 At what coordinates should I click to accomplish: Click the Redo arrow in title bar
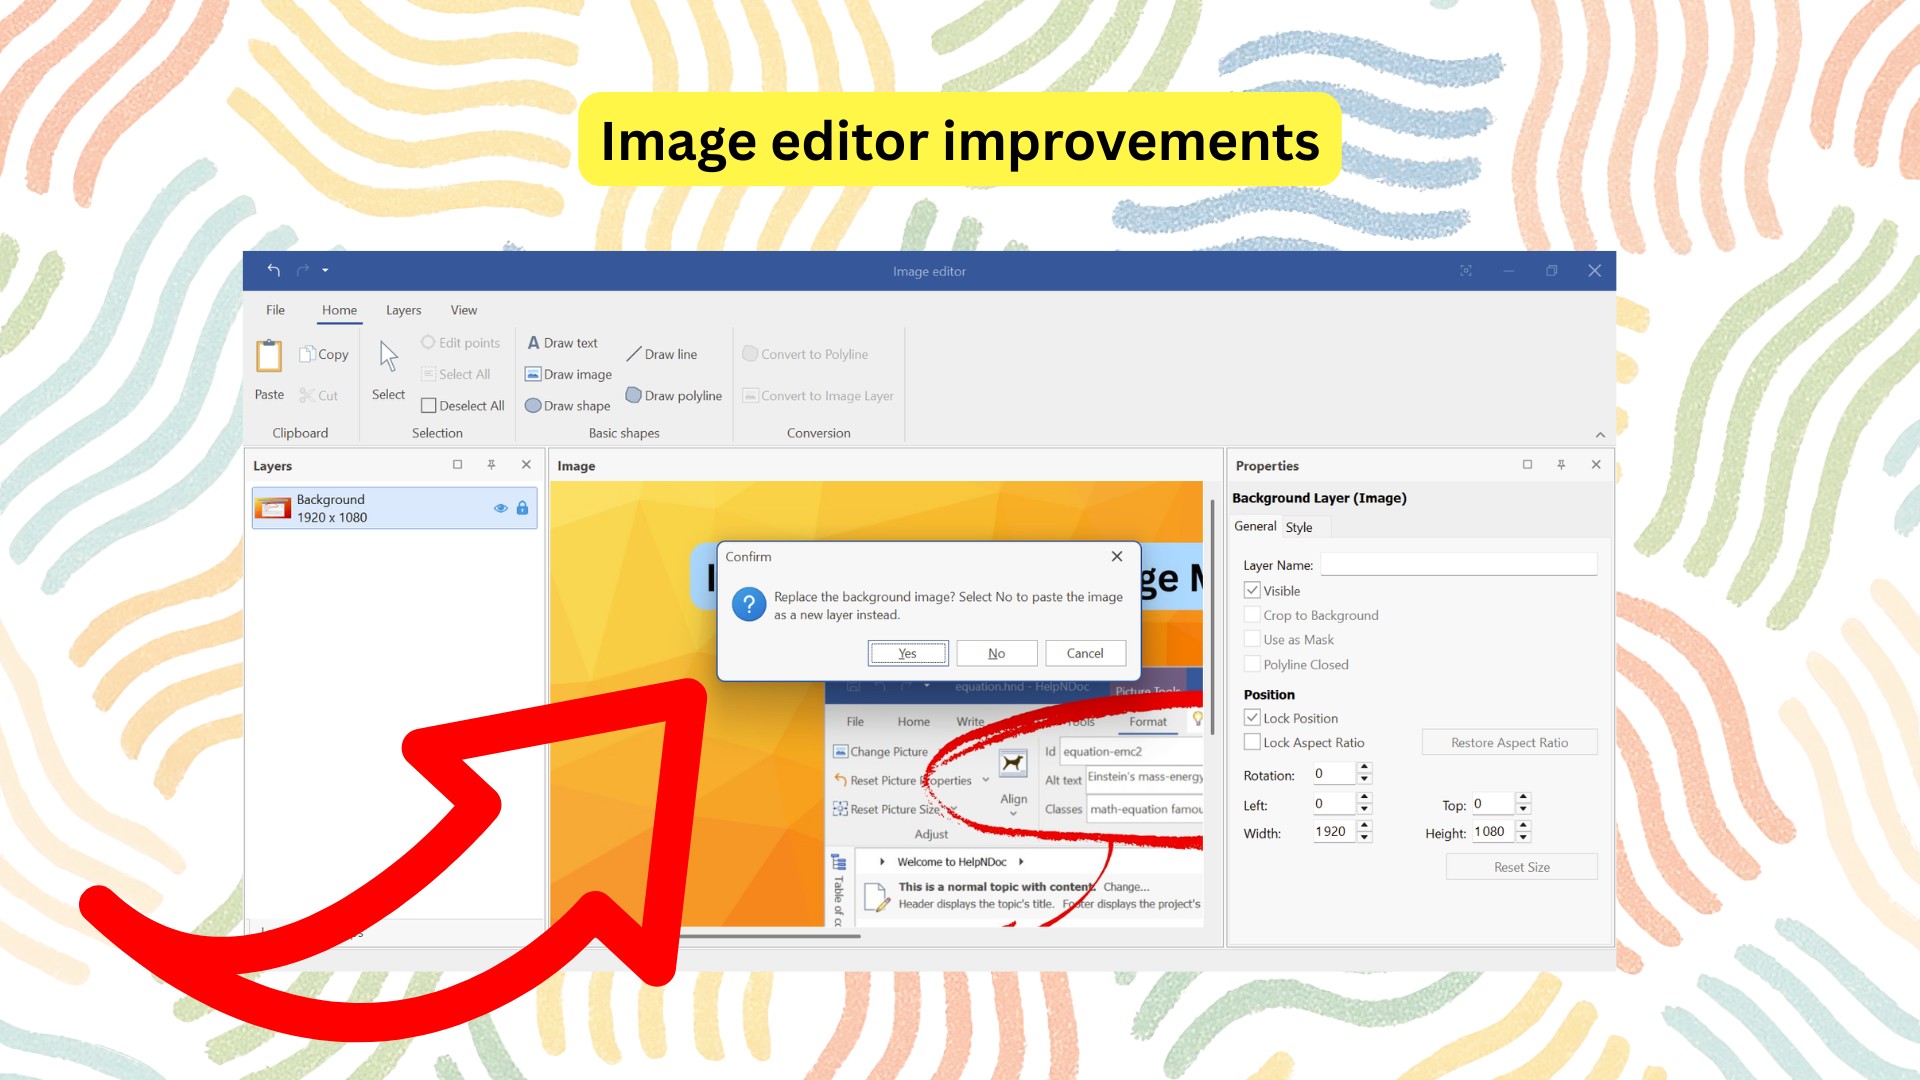click(x=302, y=270)
